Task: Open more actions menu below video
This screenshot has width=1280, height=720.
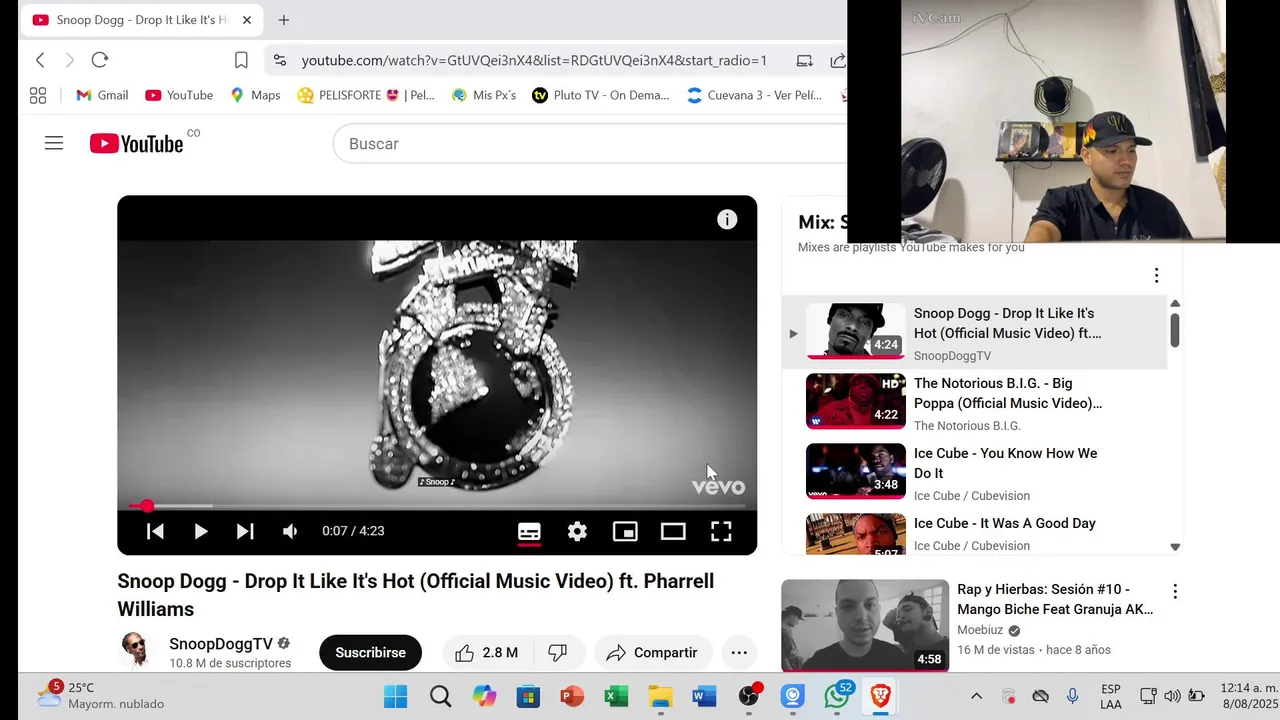Action: (739, 652)
